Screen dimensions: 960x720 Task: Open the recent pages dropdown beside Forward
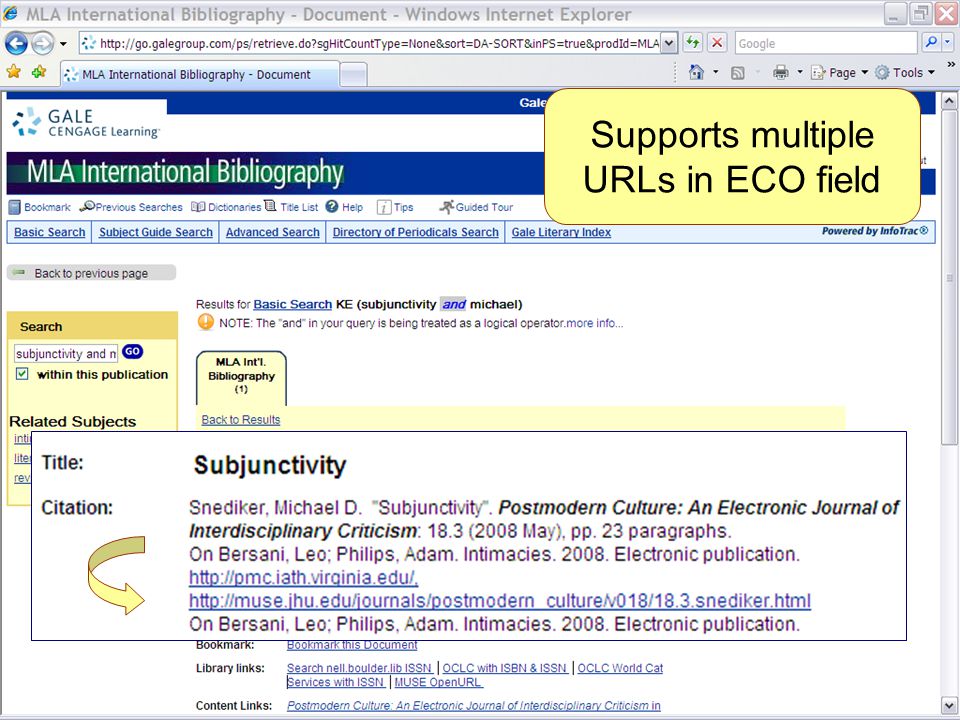pos(63,44)
